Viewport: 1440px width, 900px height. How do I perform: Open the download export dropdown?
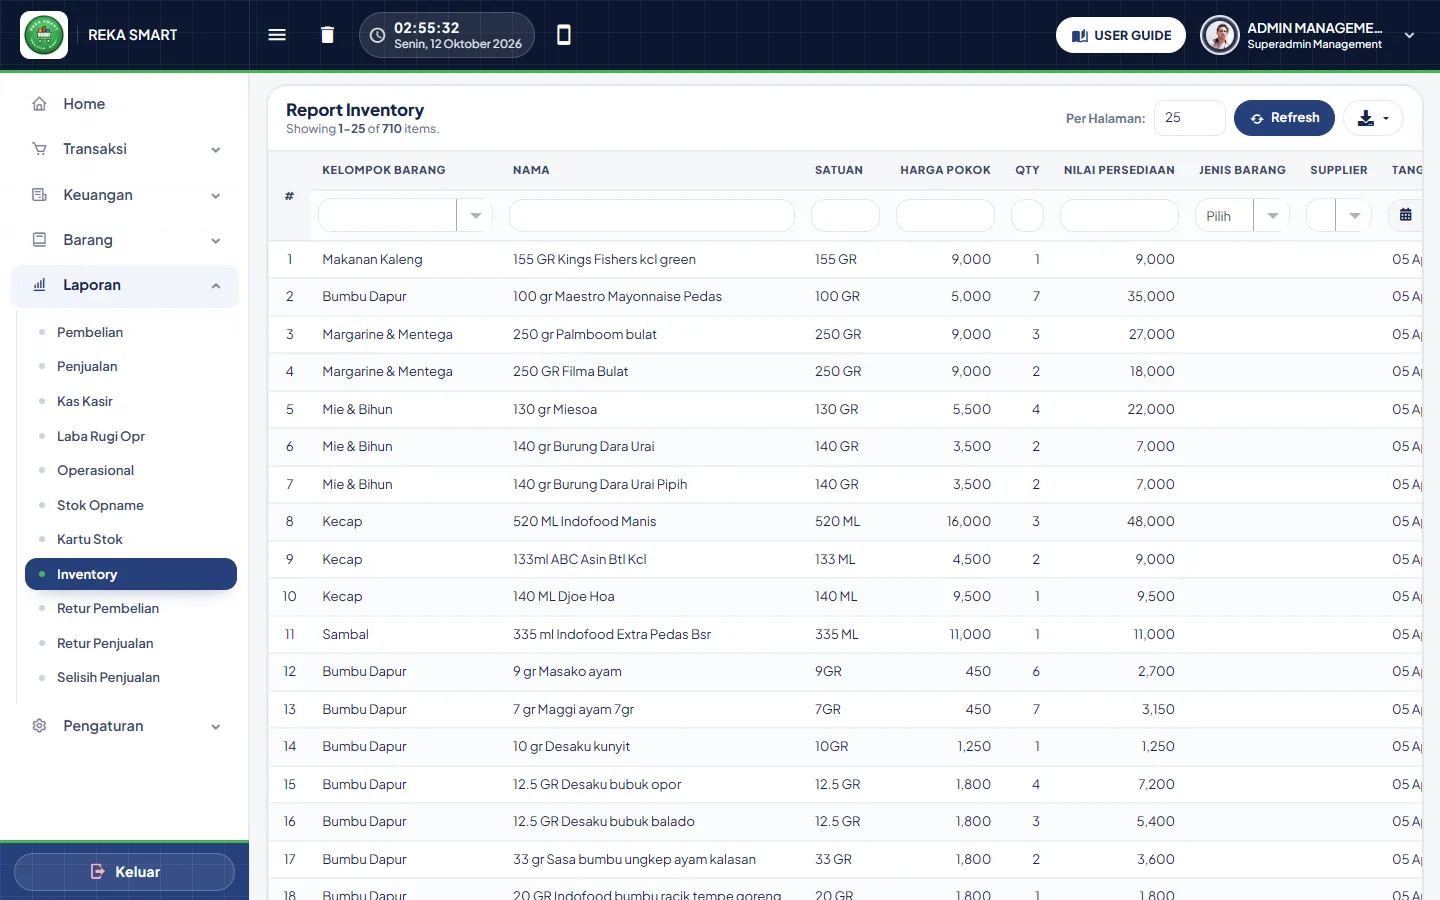[1373, 118]
